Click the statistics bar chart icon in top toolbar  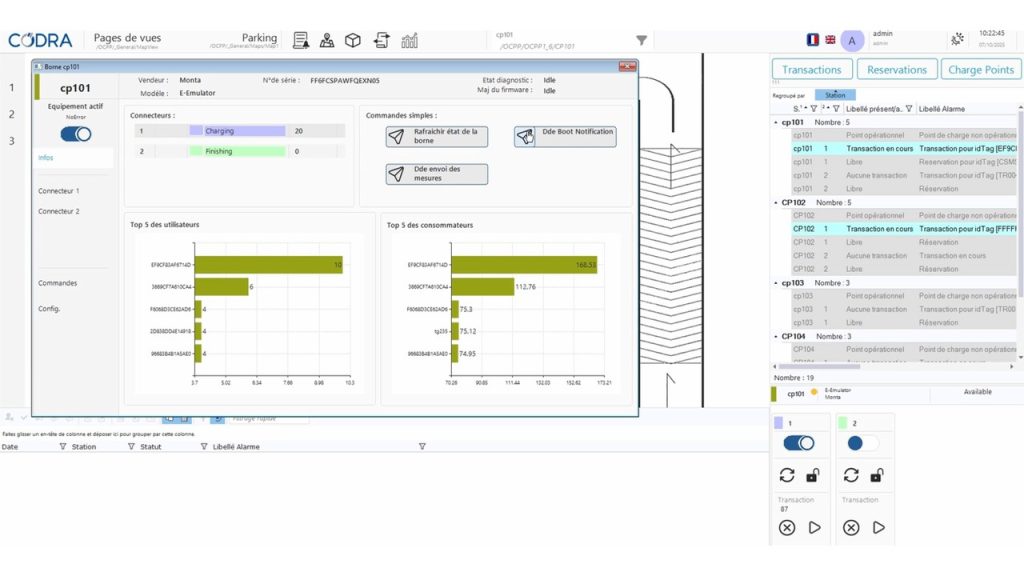click(x=410, y=40)
